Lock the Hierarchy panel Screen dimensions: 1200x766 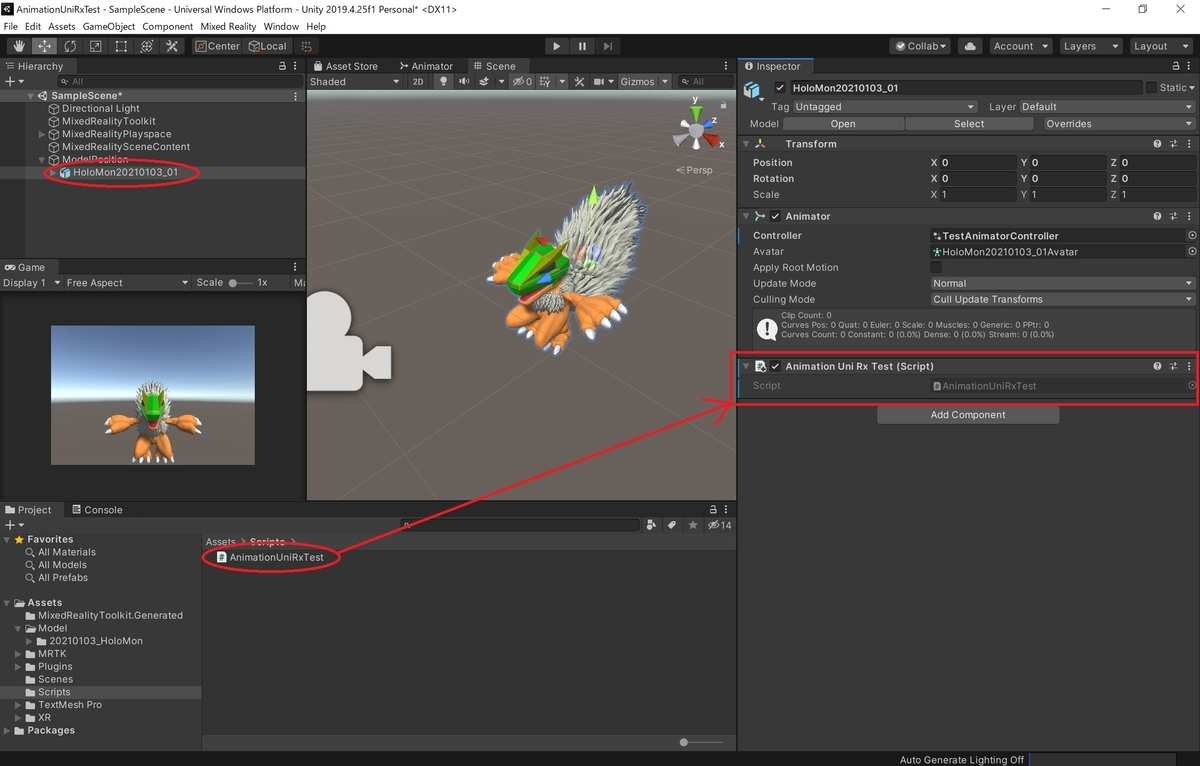coord(283,66)
